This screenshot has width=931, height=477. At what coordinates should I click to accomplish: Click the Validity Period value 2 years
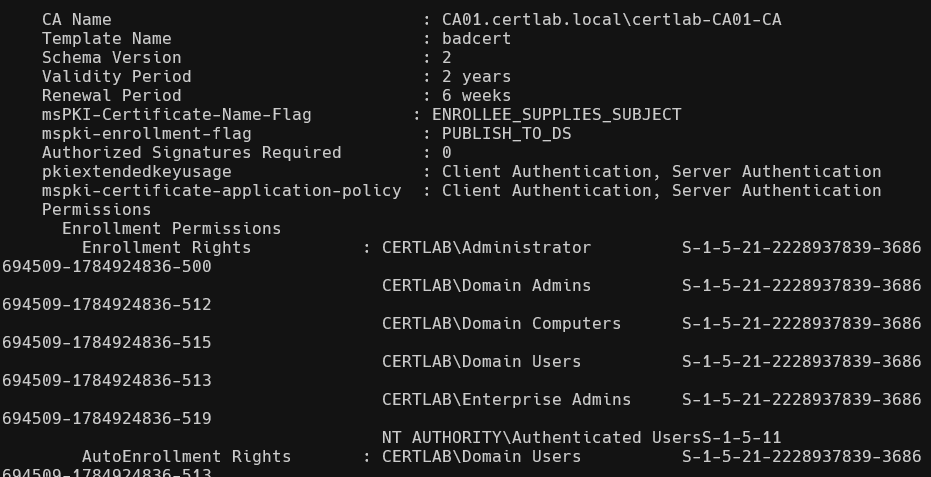[476, 76]
